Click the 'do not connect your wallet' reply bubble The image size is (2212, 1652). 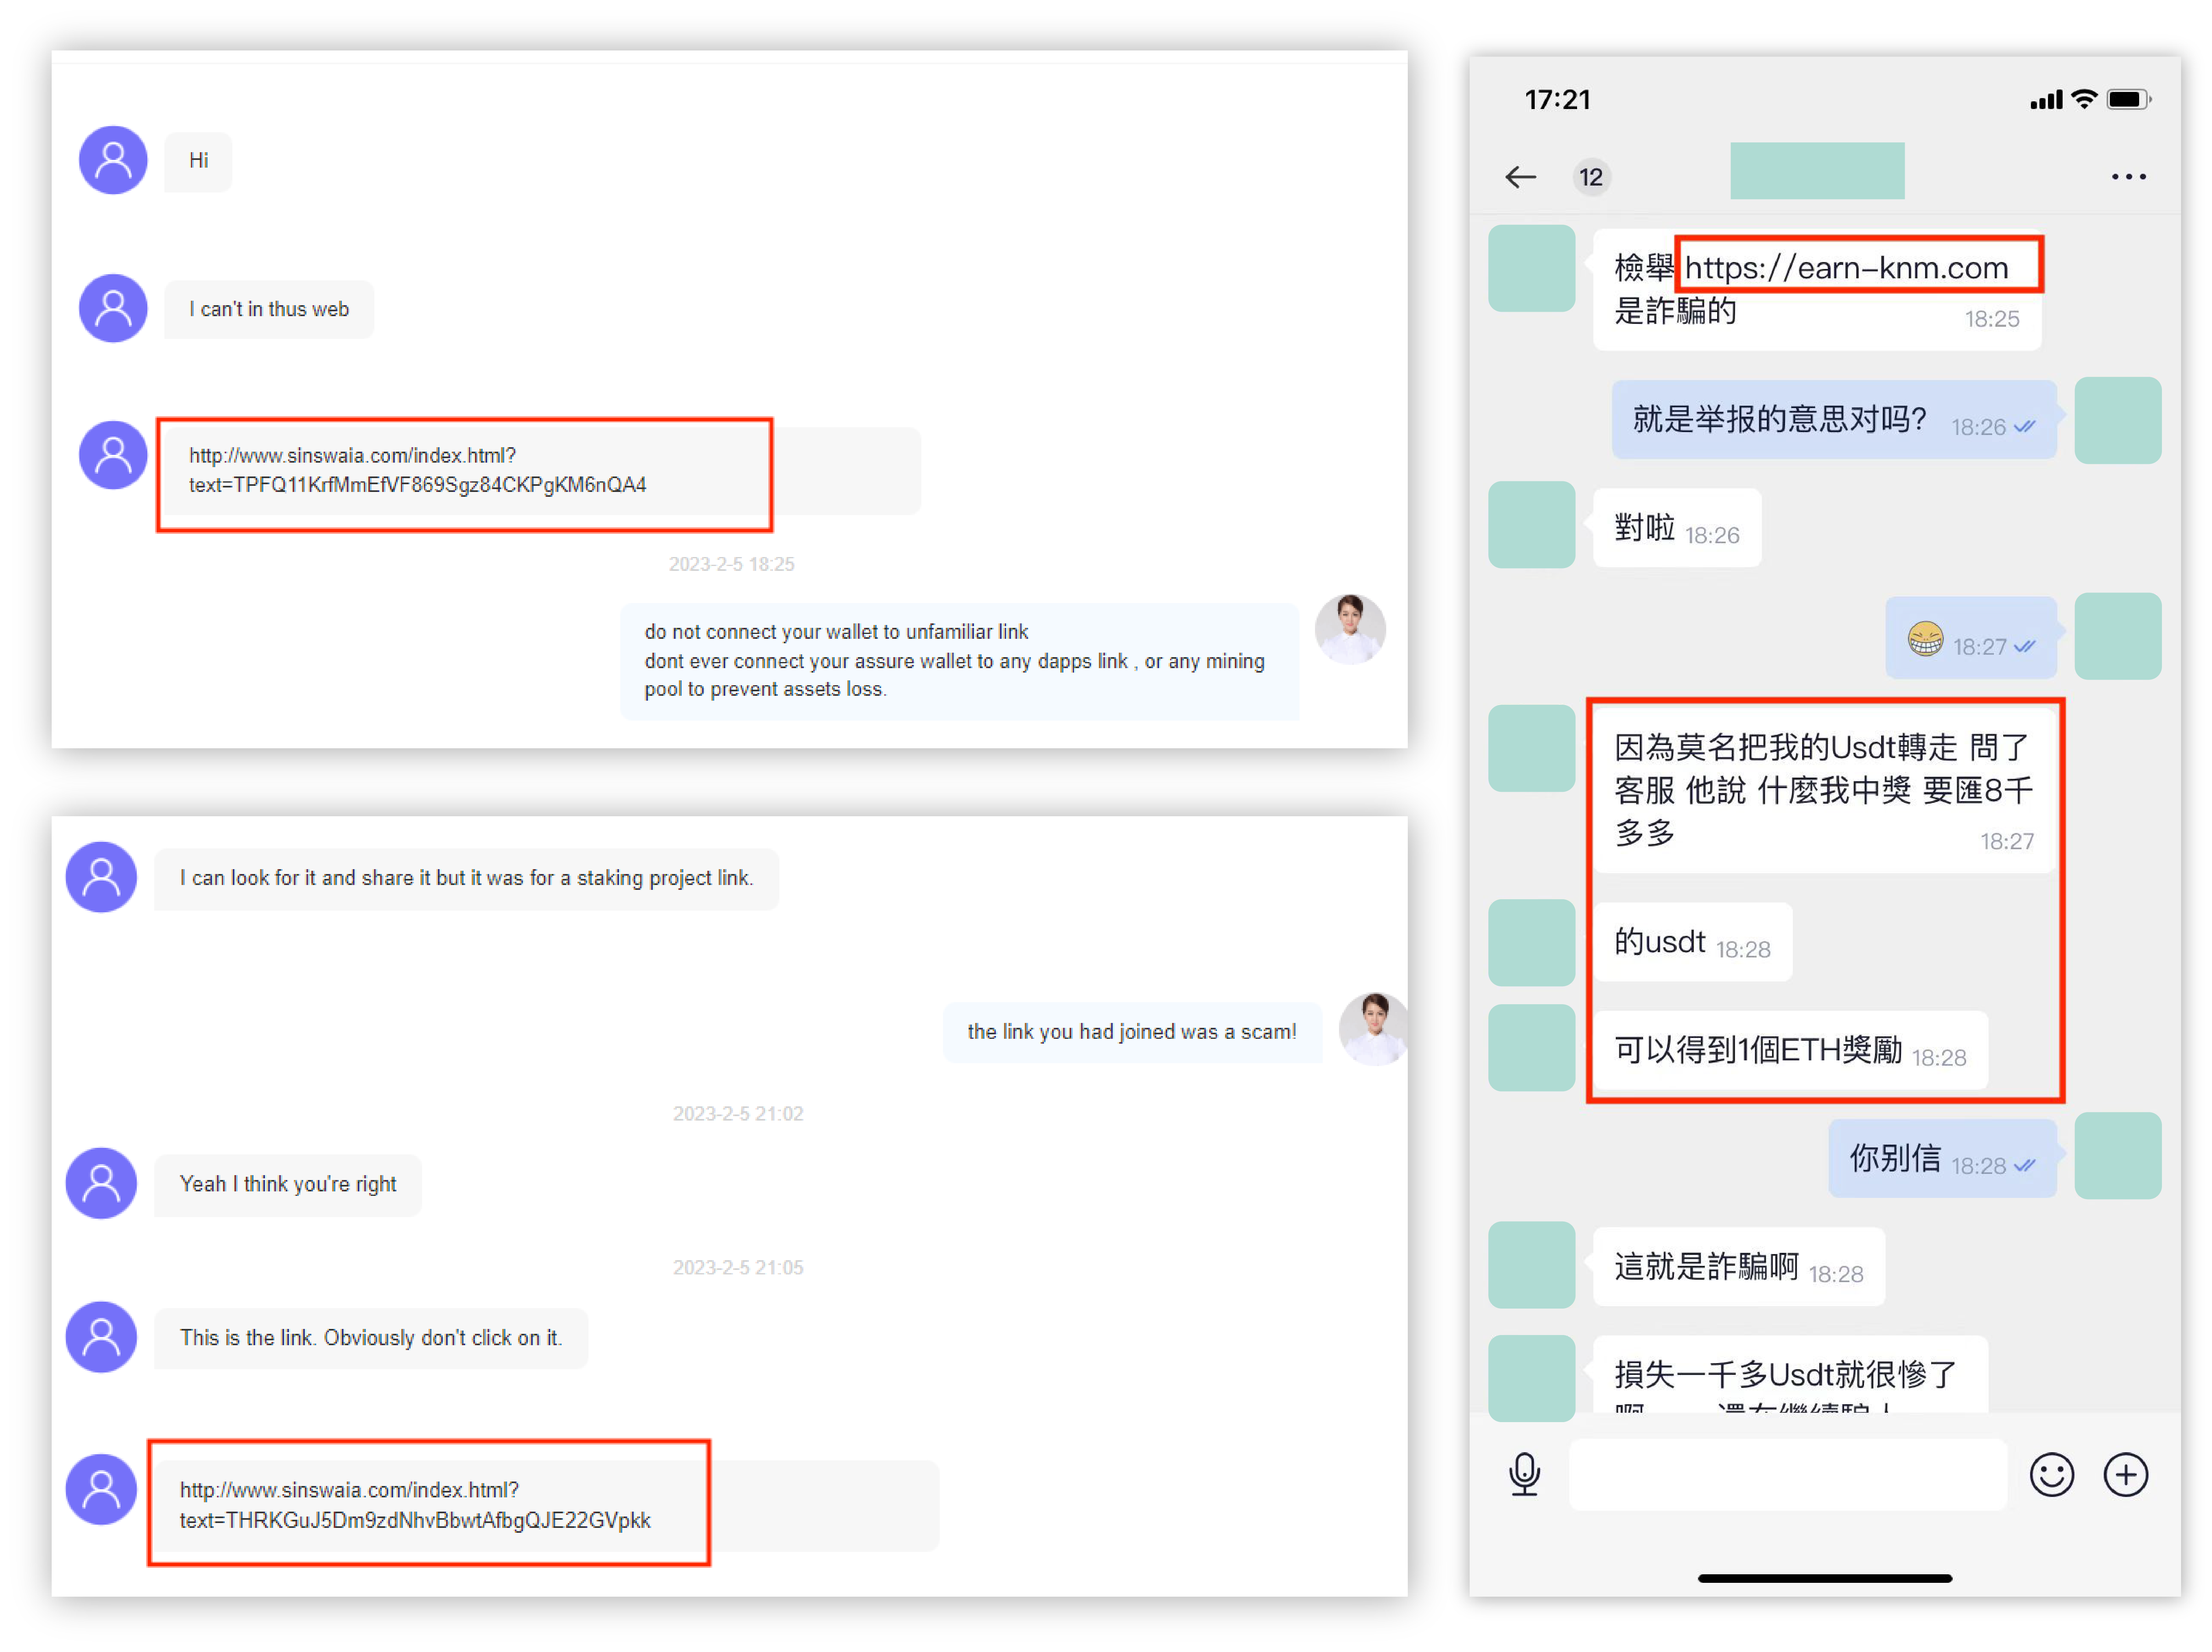pyautogui.click(x=958, y=660)
